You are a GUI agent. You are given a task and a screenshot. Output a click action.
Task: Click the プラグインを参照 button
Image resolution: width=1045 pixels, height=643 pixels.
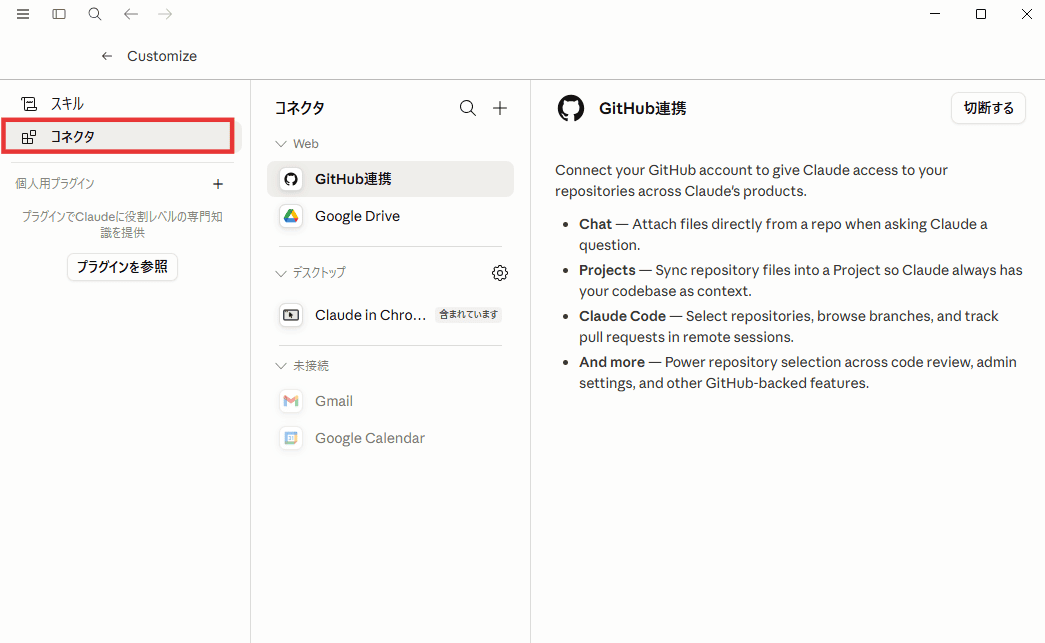click(122, 267)
